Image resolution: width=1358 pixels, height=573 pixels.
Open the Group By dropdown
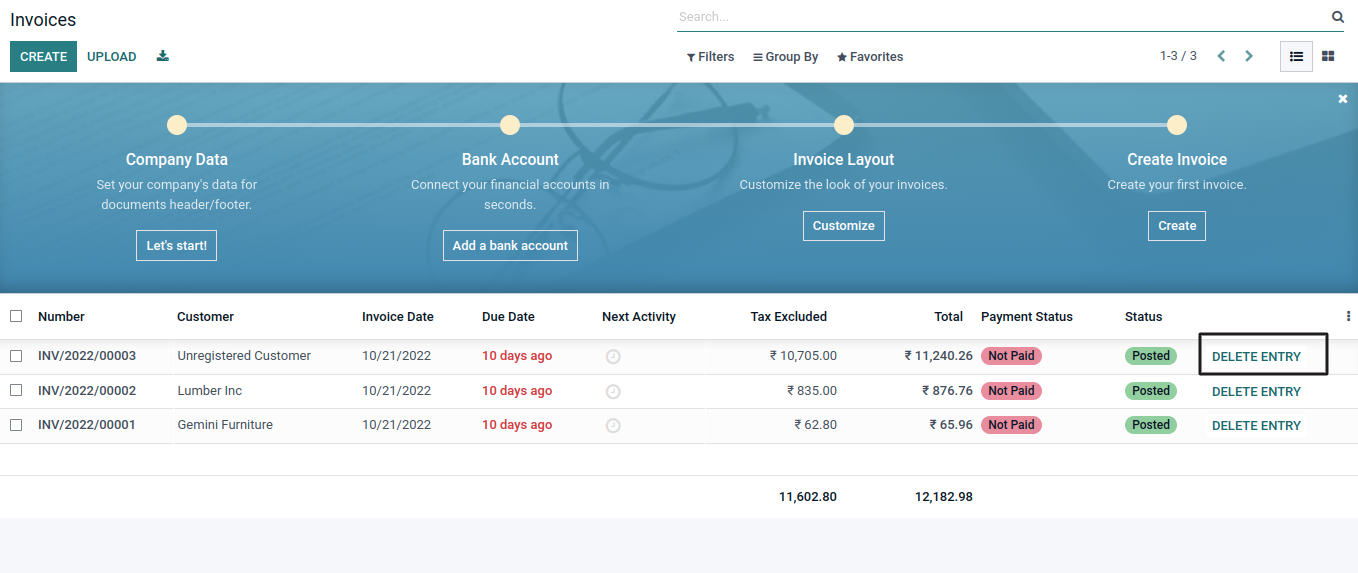click(785, 57)
